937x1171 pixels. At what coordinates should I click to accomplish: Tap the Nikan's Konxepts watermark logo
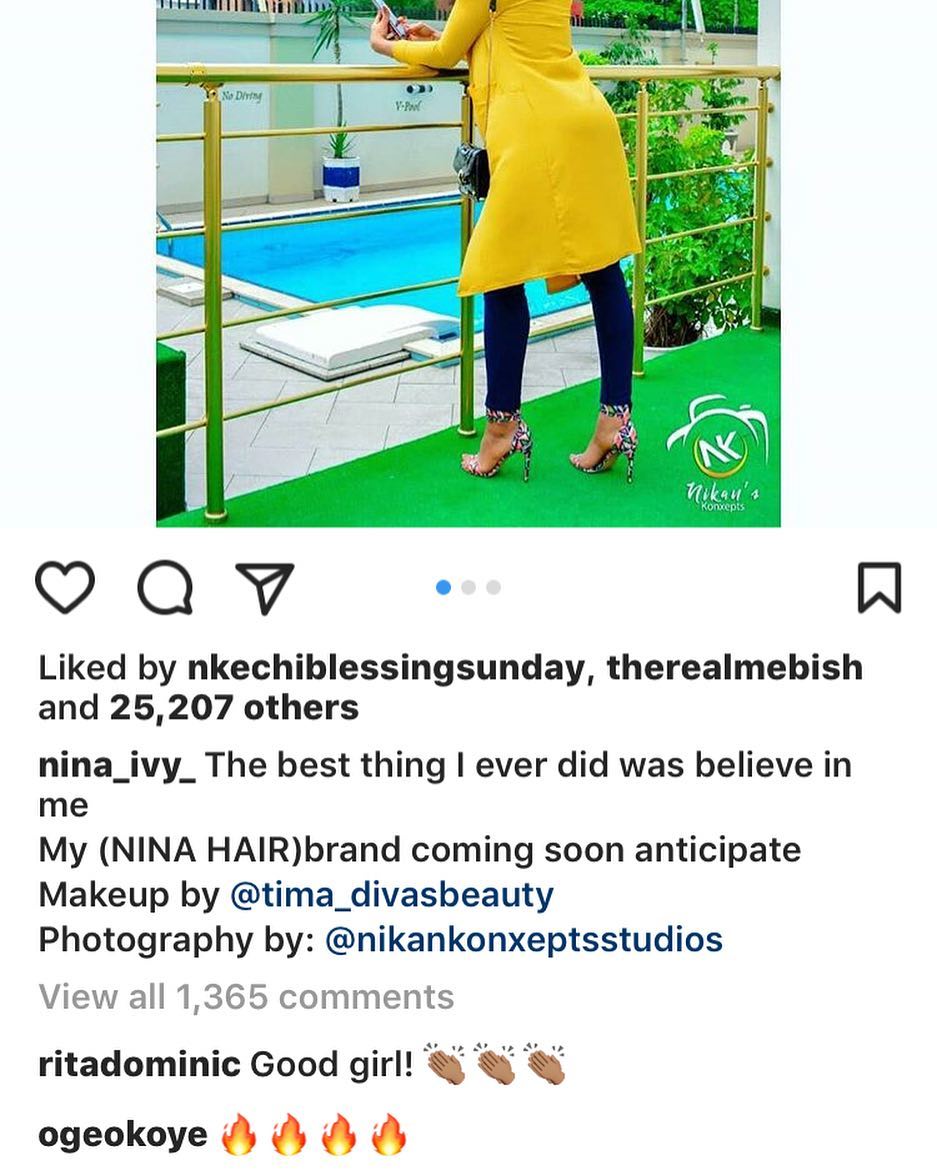tap(717, 453)
